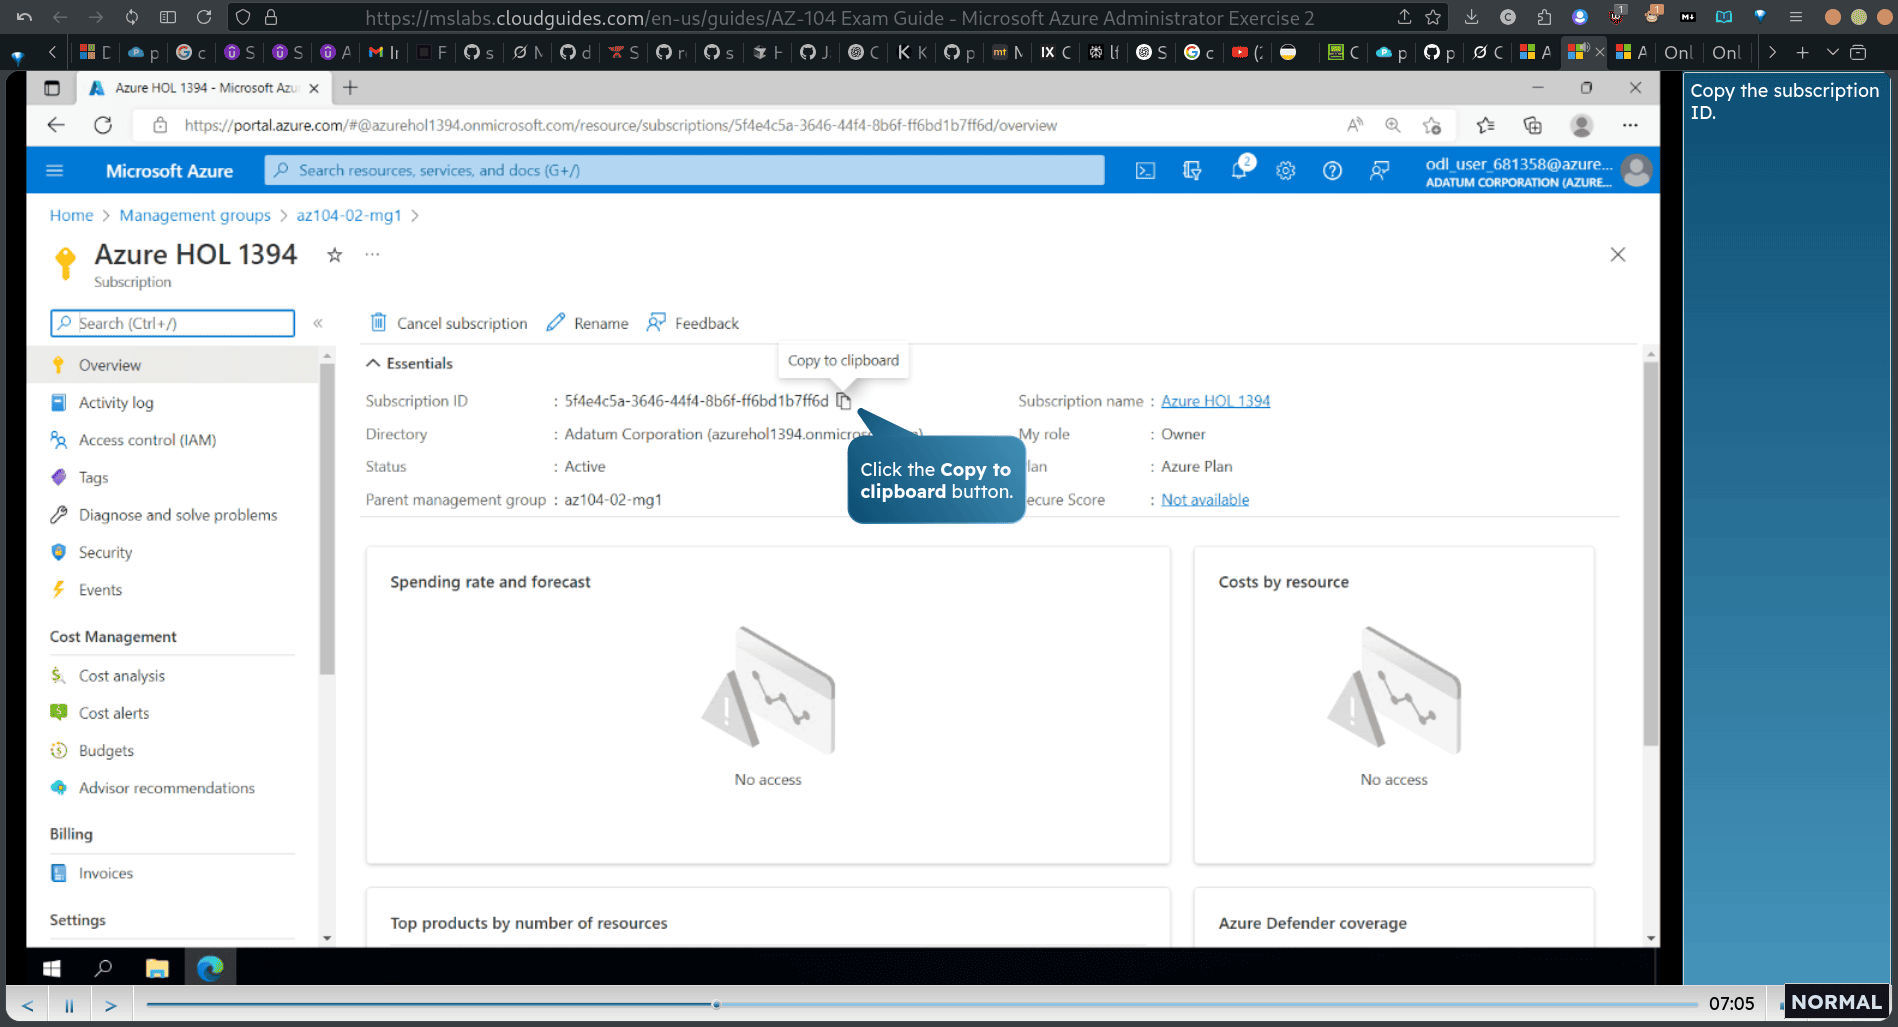The width and height of the screenshot is (1898, 1027).
Task: Open Azure HOL 1394 subscription name link
Action: (1215, 401)
